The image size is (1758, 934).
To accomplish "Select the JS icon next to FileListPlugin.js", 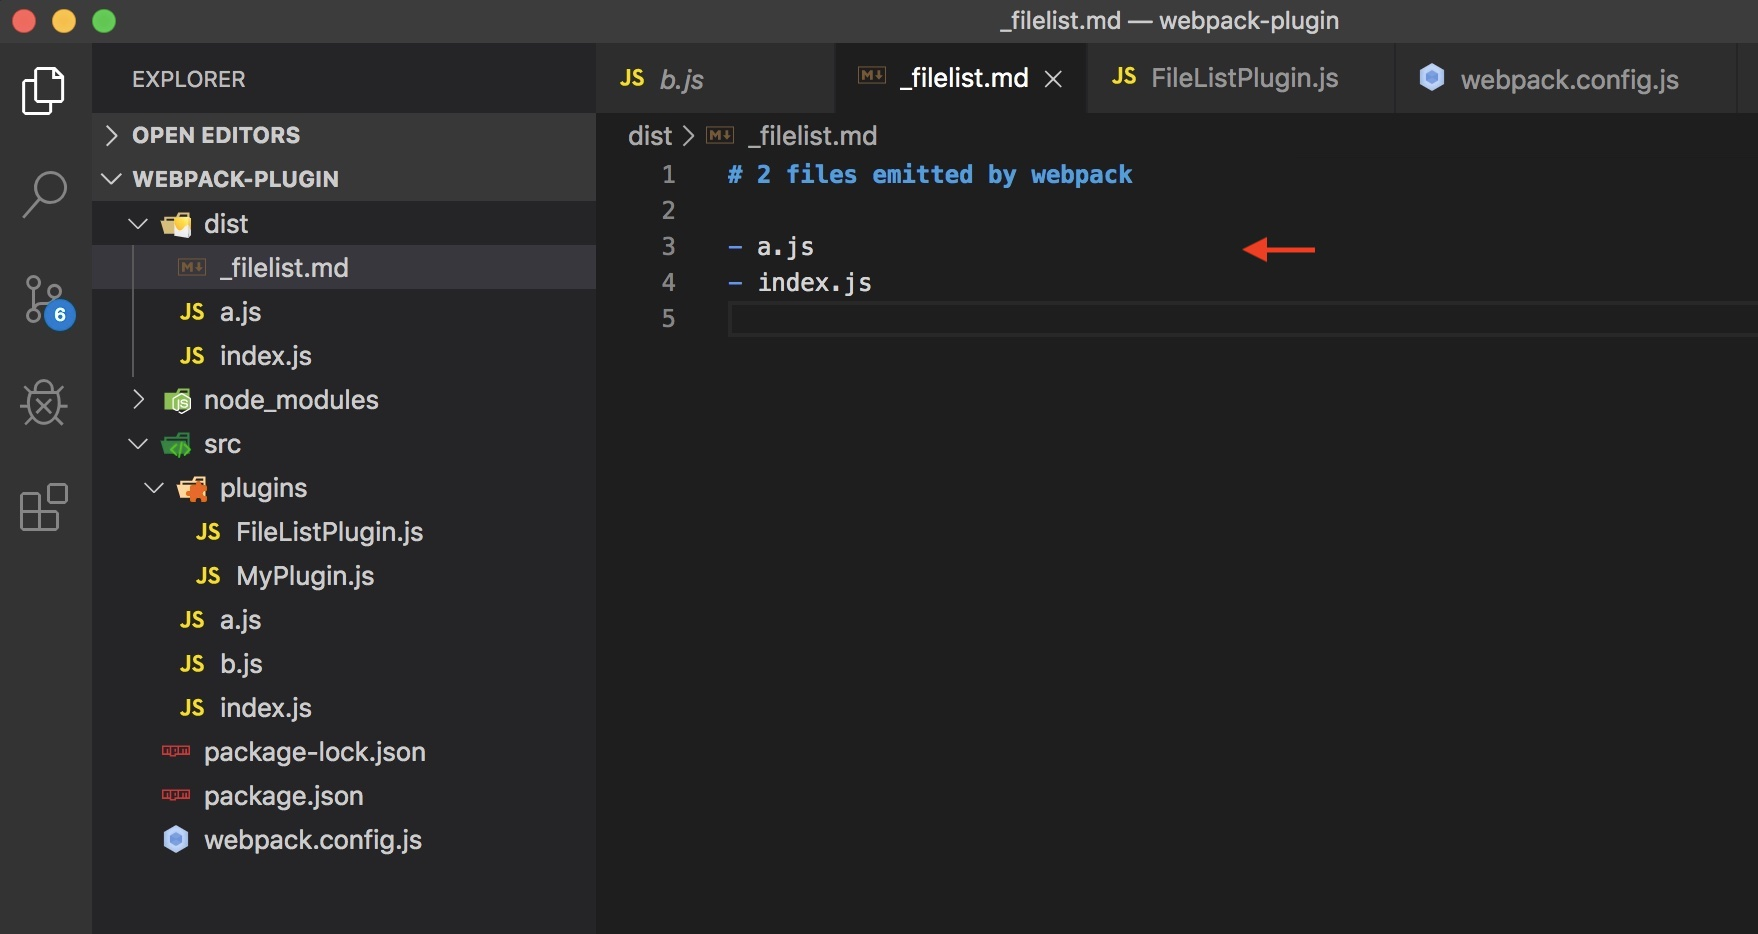I will pyautogui.click(x=1124, y=77).
